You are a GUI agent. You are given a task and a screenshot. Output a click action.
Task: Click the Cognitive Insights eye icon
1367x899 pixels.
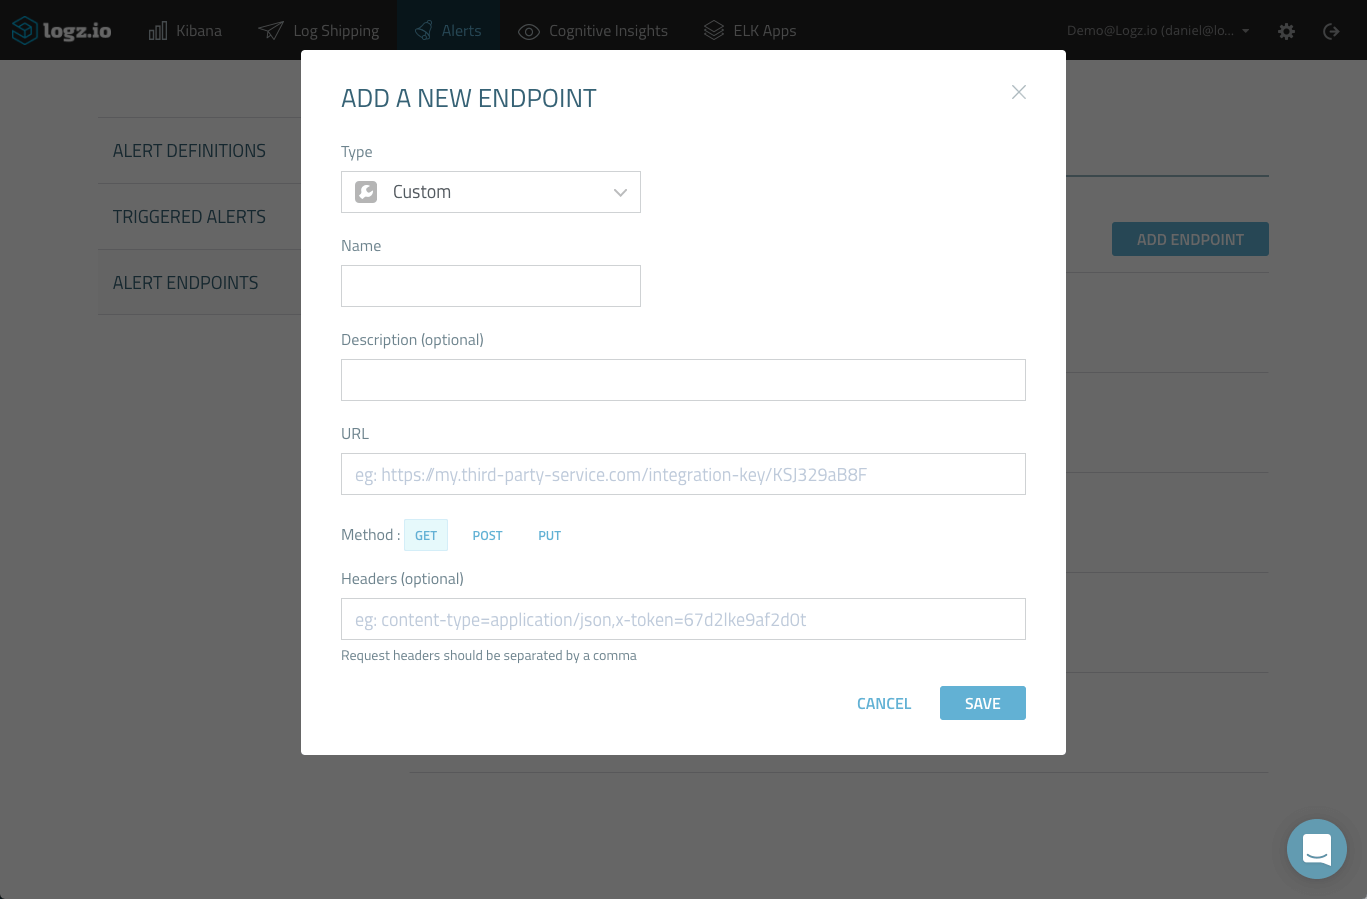point(528,32)
